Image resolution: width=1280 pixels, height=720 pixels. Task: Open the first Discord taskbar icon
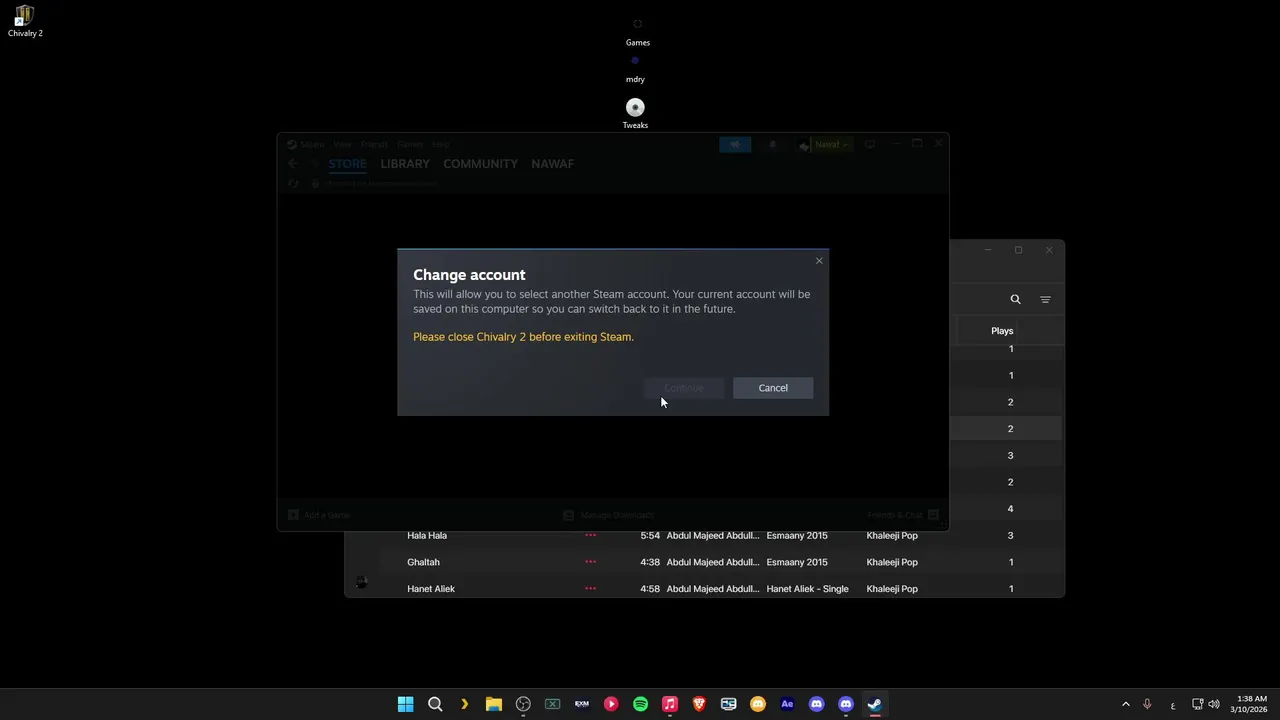816,704
